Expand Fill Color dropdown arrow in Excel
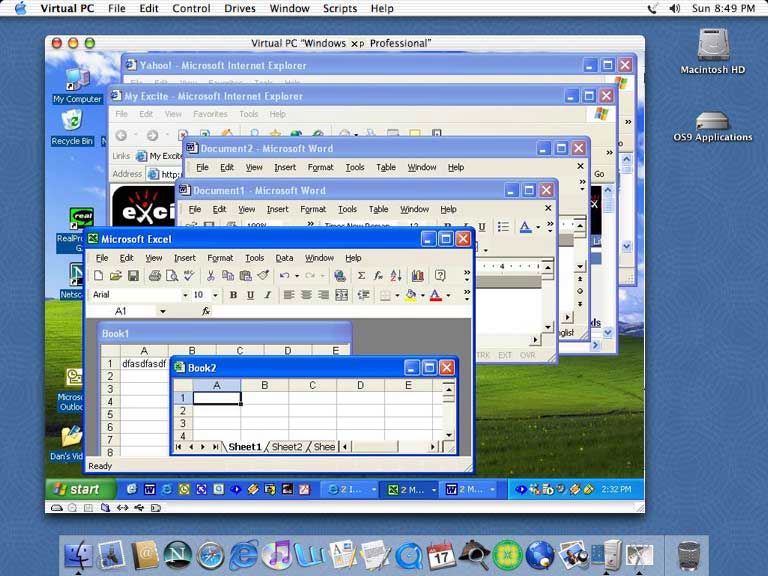The height and width of the screenshot is (576, 768). point(422,295)
